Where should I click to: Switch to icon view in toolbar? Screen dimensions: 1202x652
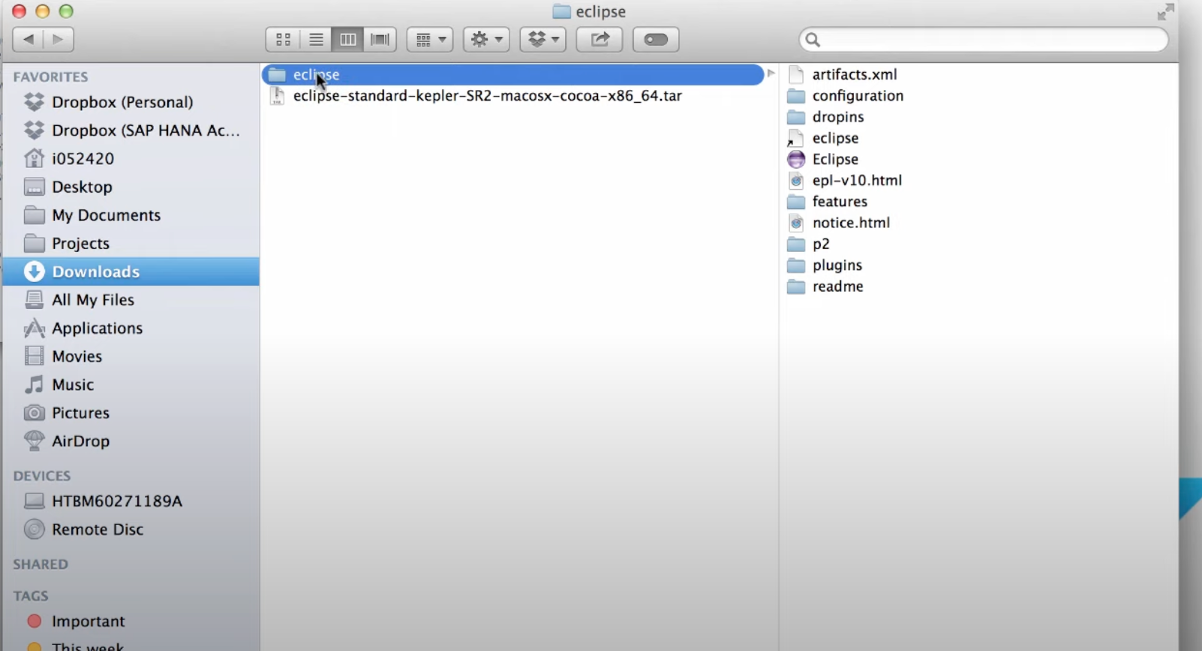click(283, 40)
